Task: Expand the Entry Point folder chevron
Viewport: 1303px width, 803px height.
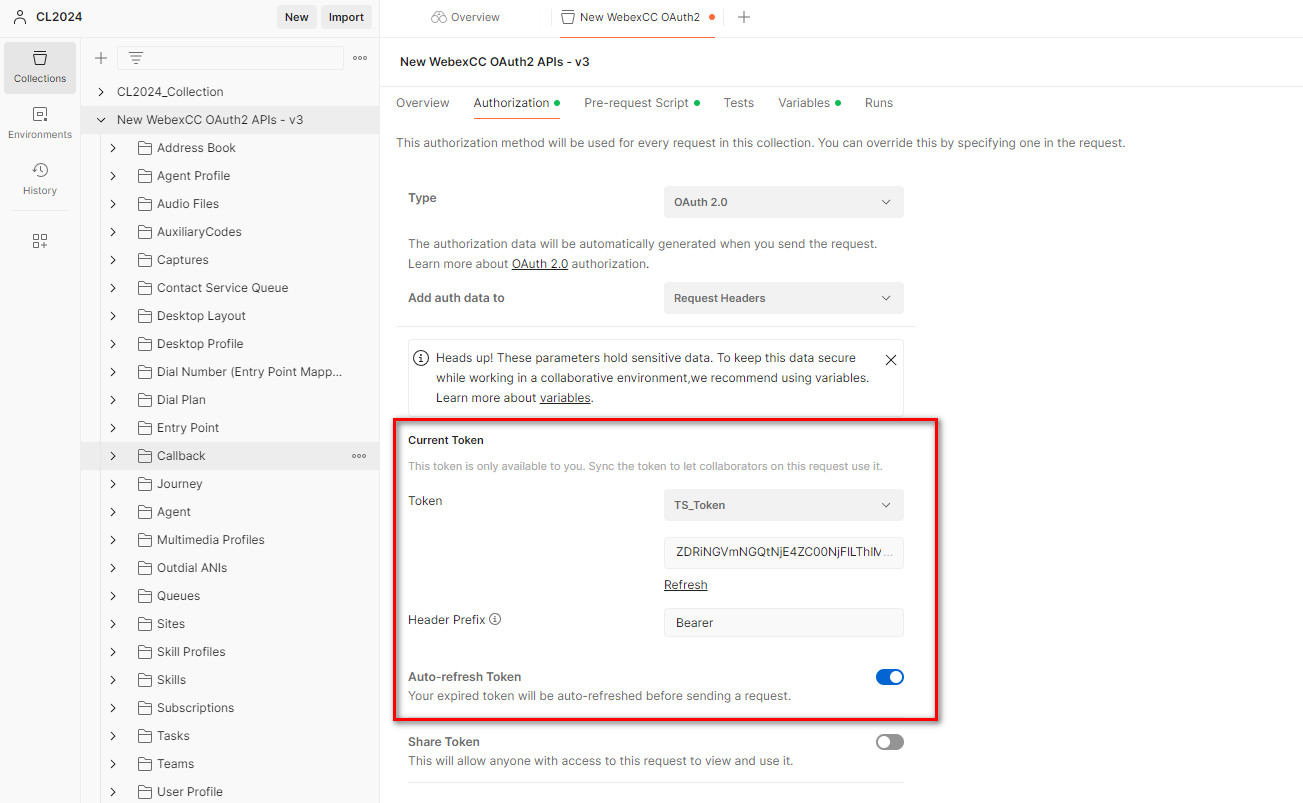Action: pos(113,428)
